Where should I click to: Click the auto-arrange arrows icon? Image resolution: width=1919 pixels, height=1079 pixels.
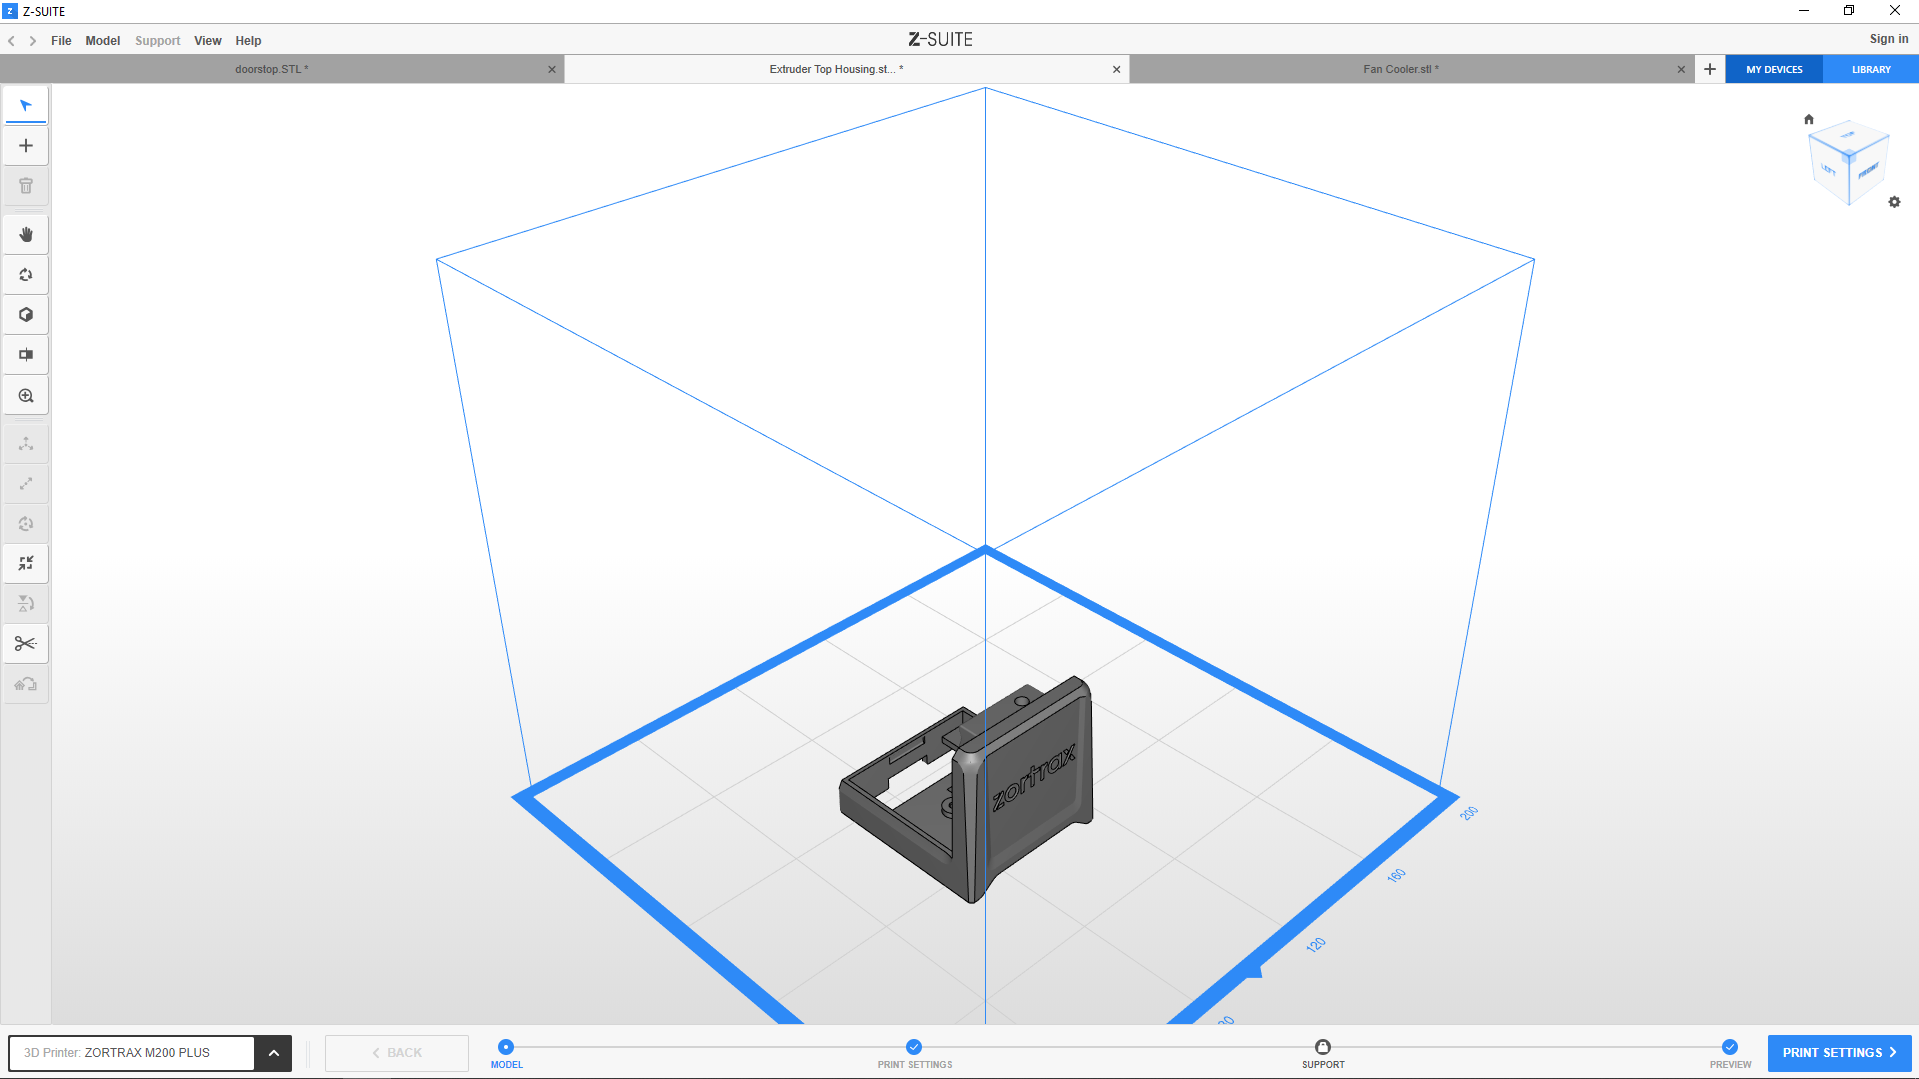click(26, 564)
